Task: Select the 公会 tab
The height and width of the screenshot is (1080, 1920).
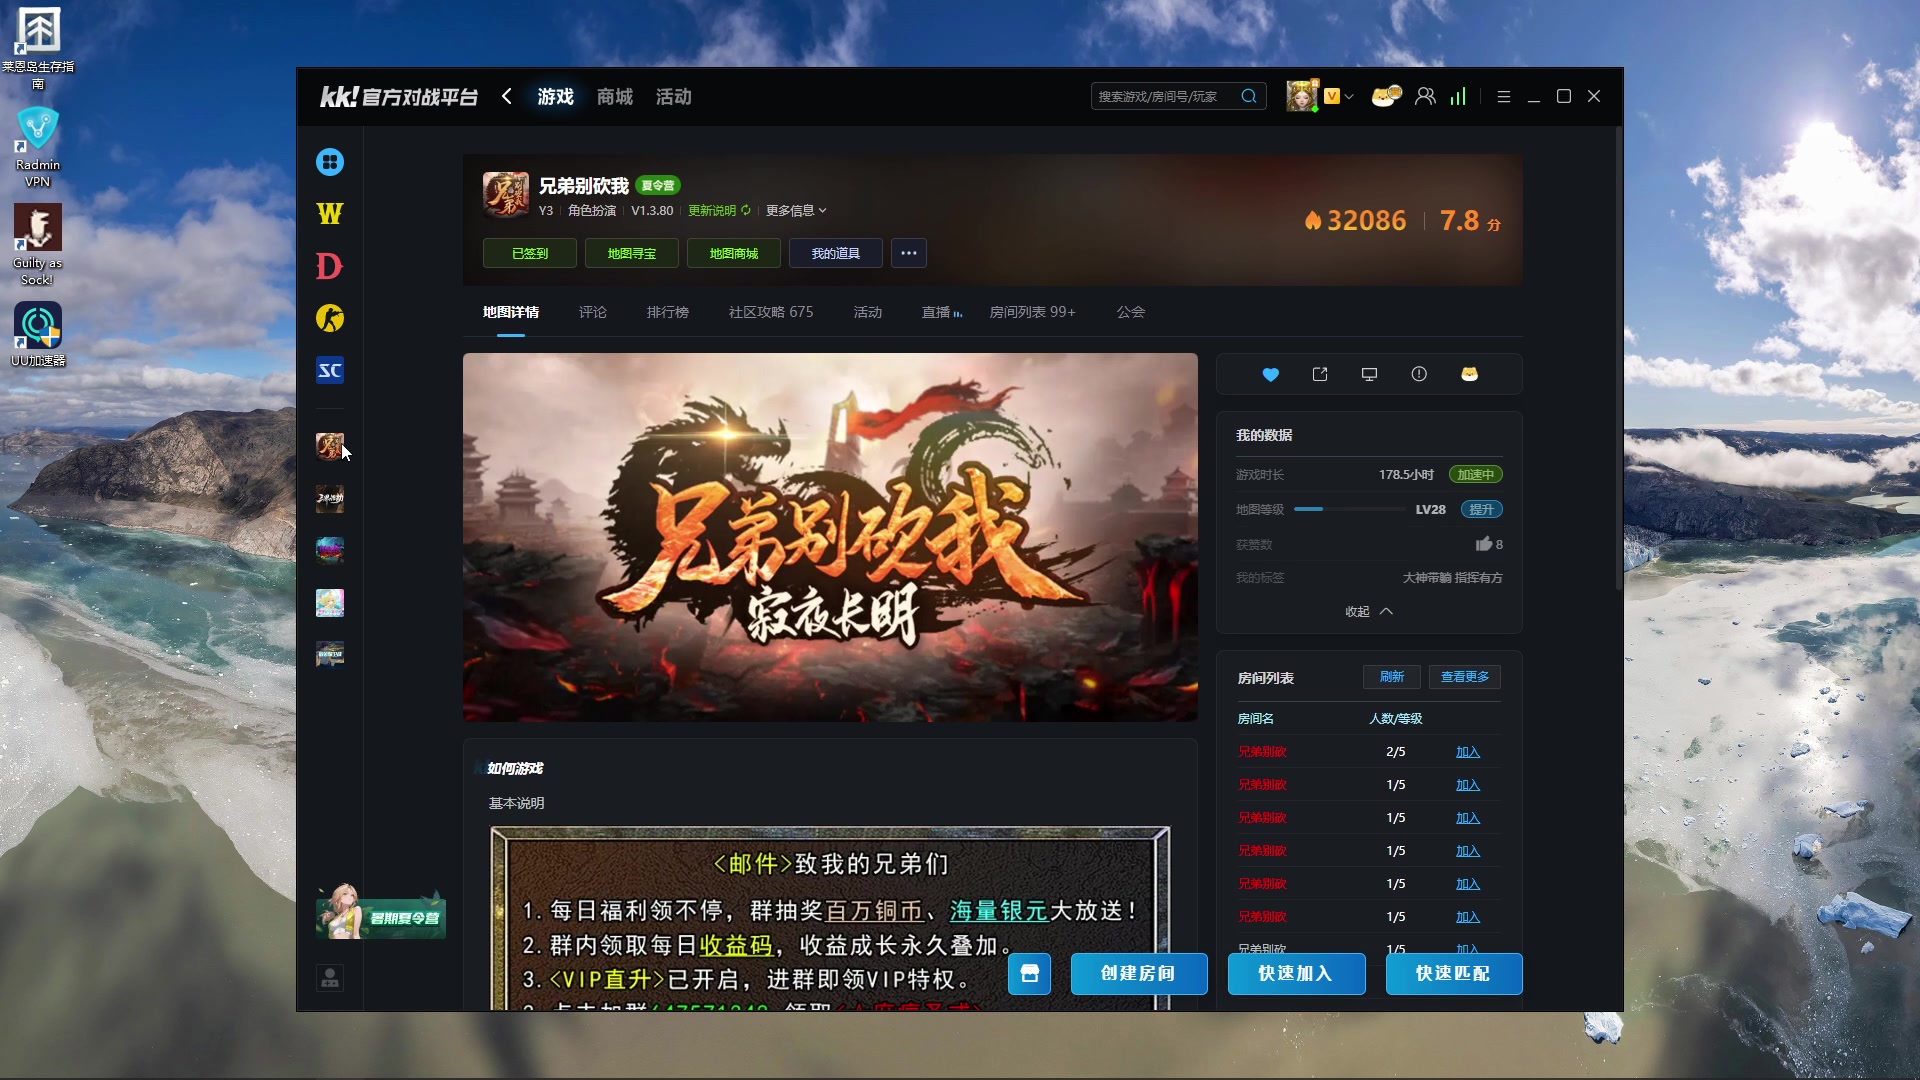Action: [x=1131, y=312]
